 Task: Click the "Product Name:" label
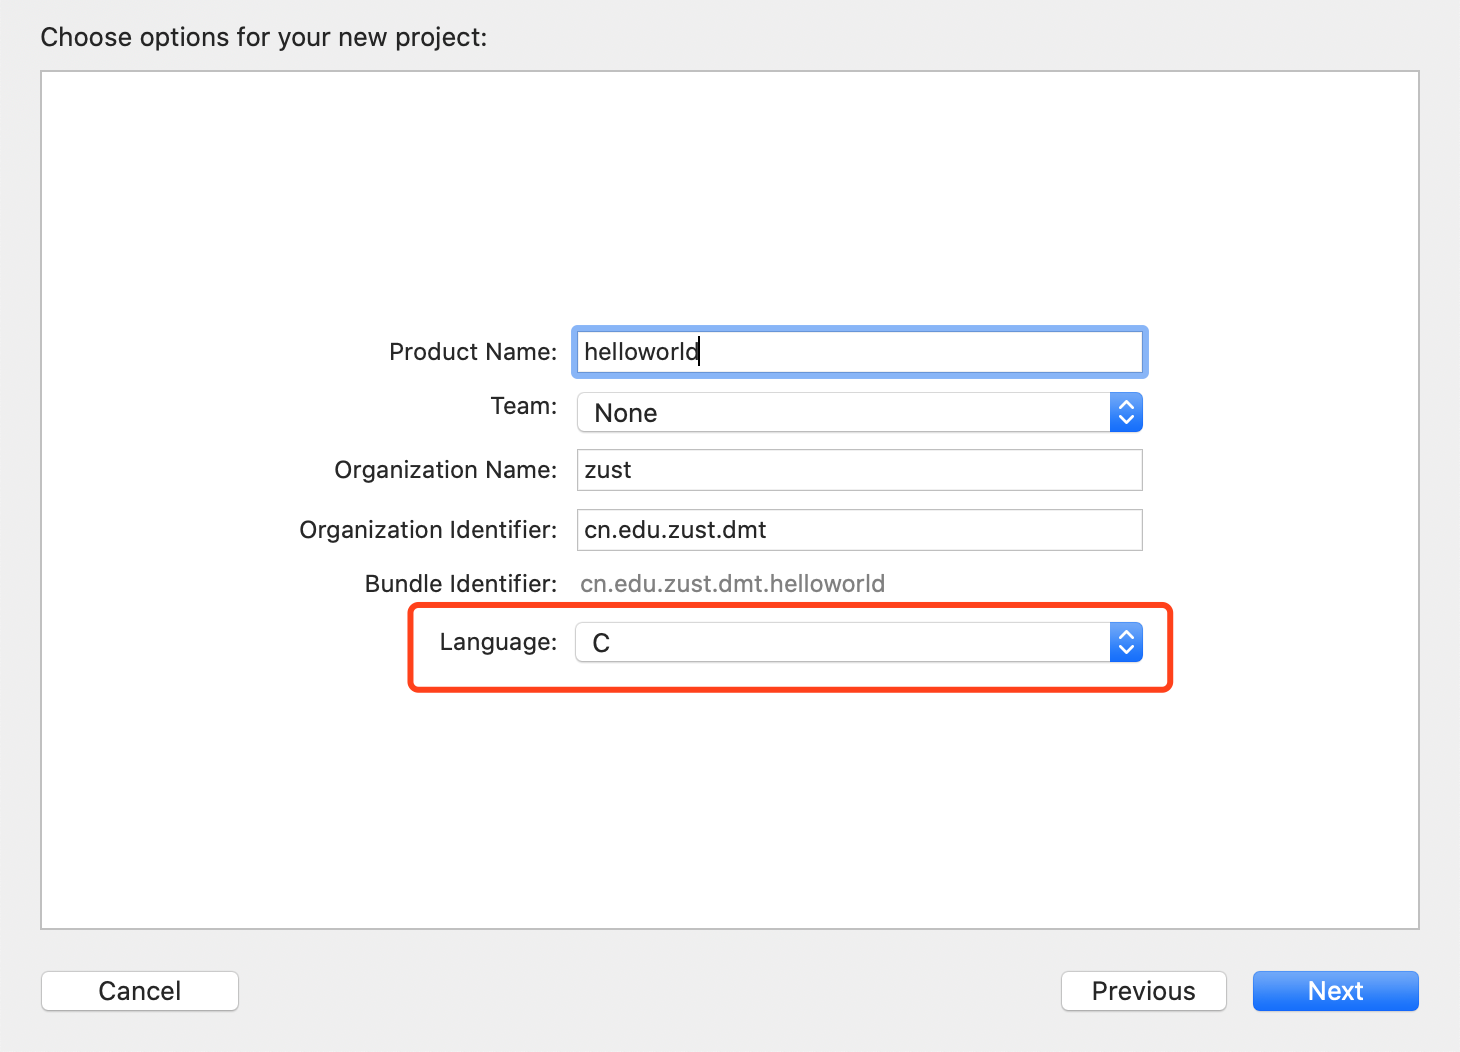point(472,352)
